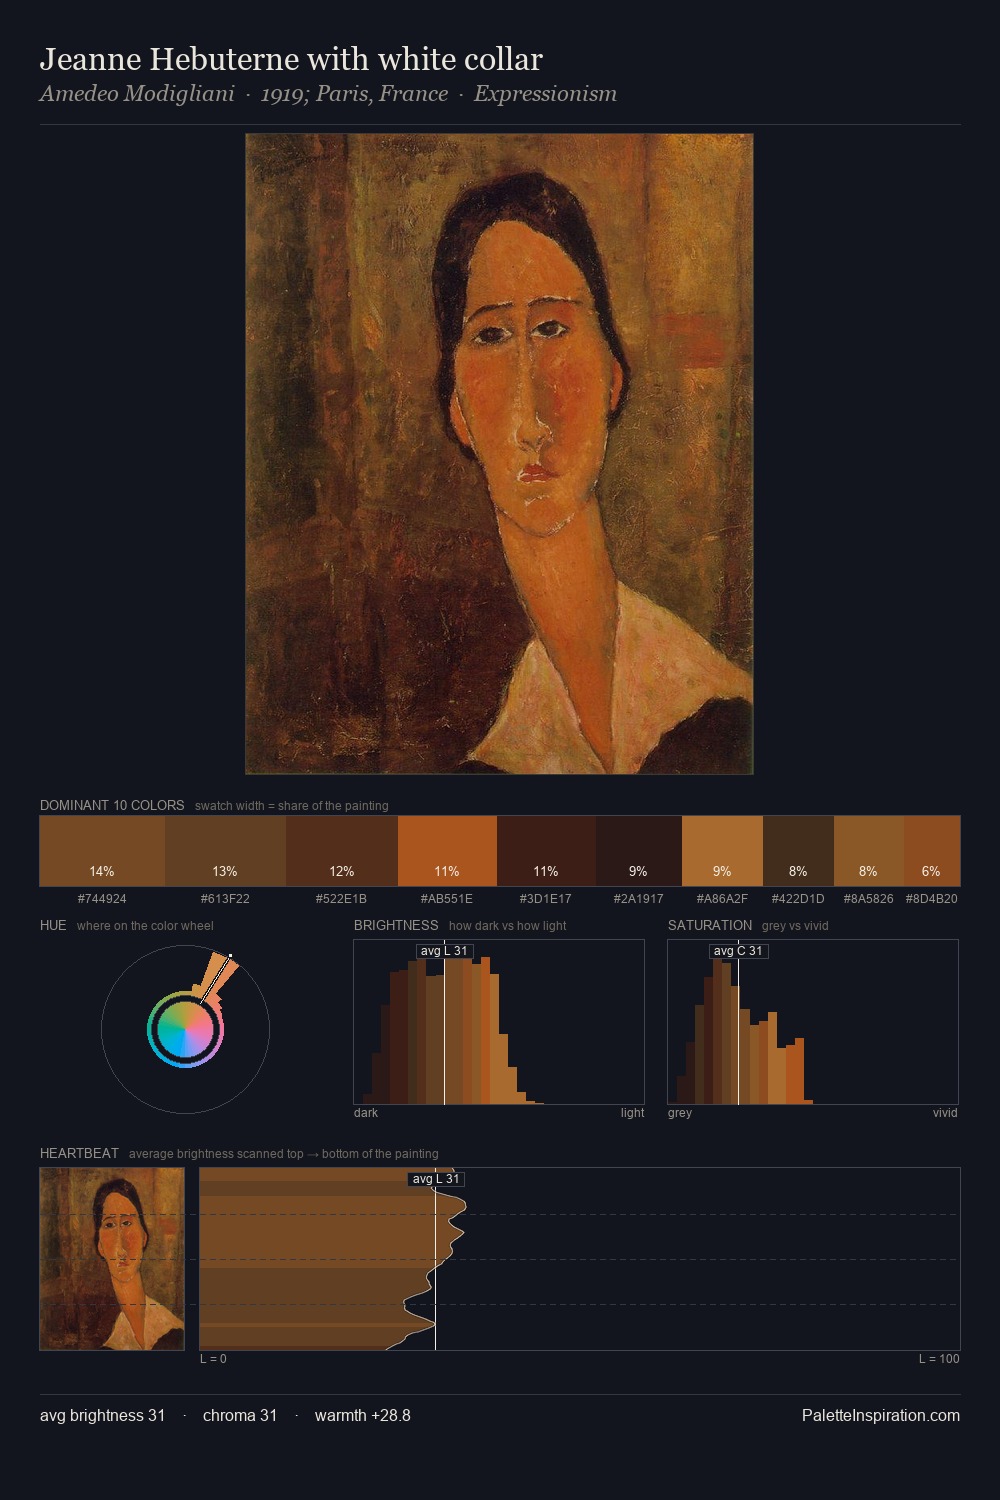Click the #522E1B color swatch

click(x=342, y=851)
